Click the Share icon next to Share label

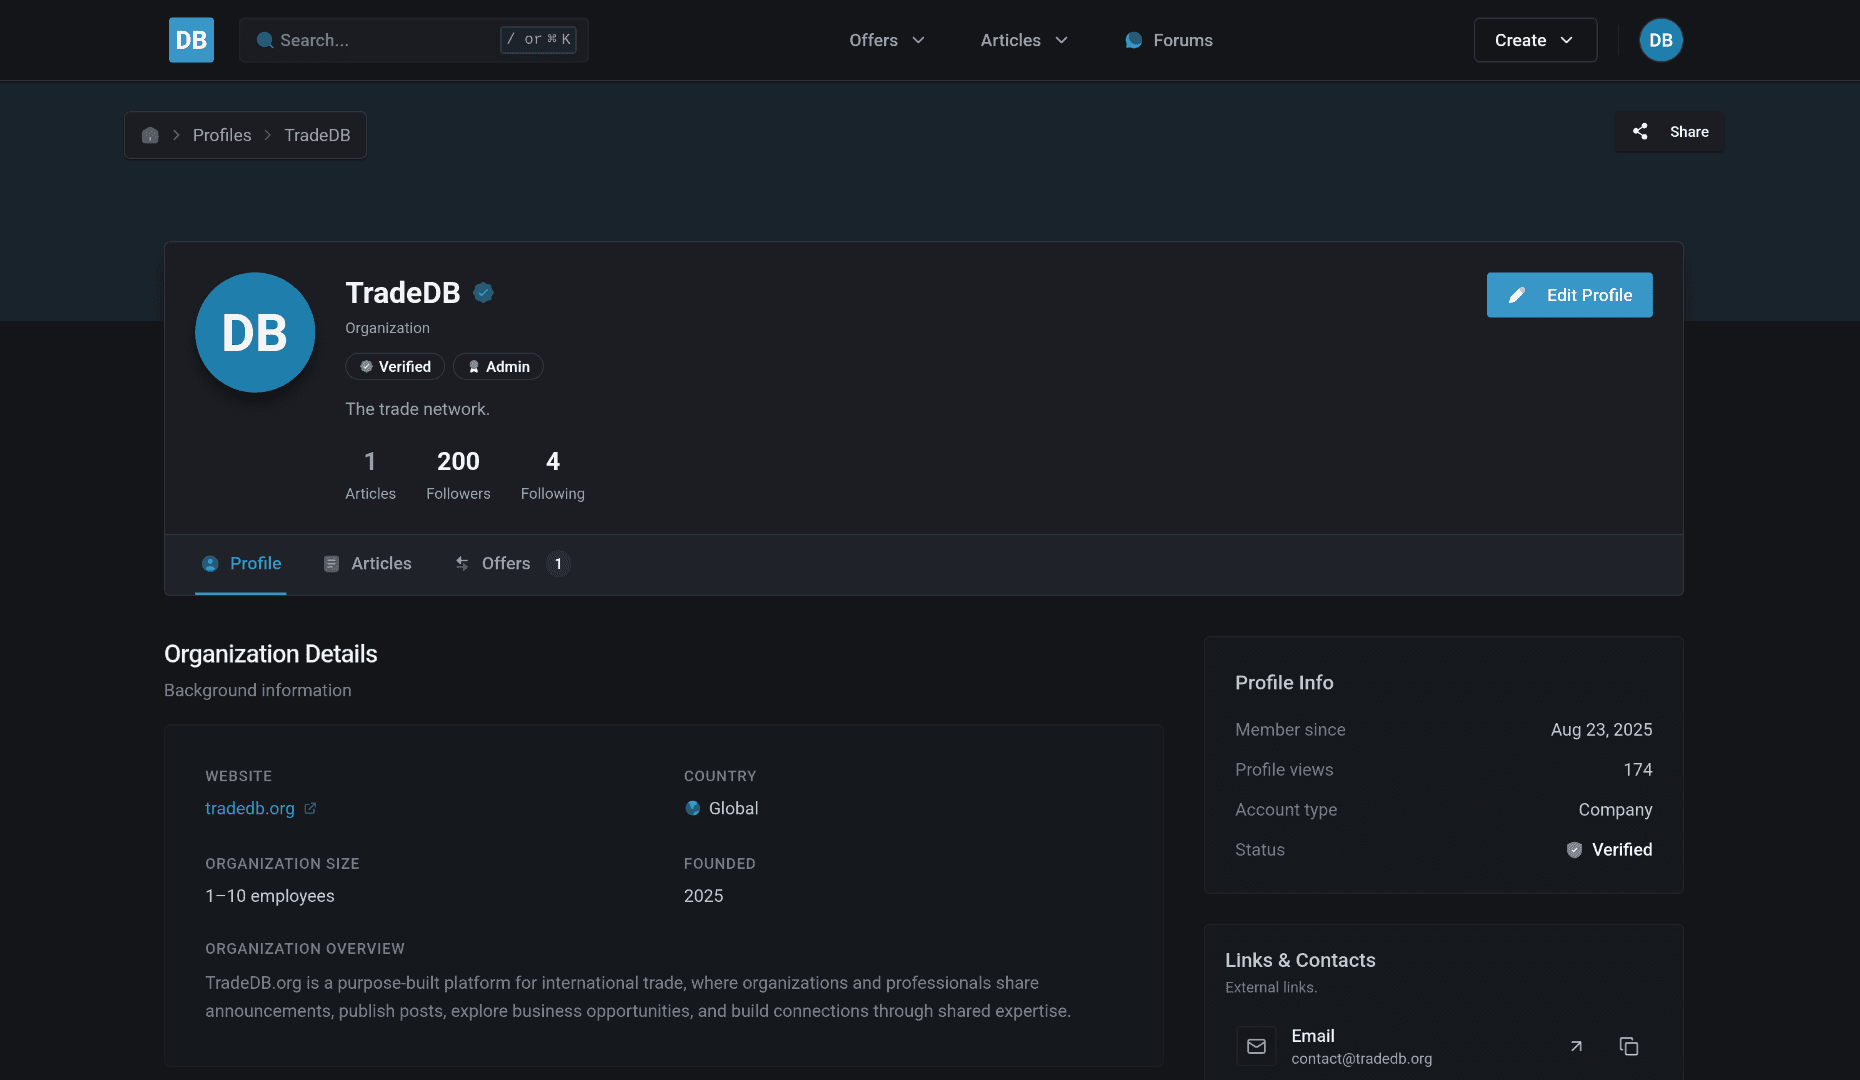click(x=1640, y=131)
